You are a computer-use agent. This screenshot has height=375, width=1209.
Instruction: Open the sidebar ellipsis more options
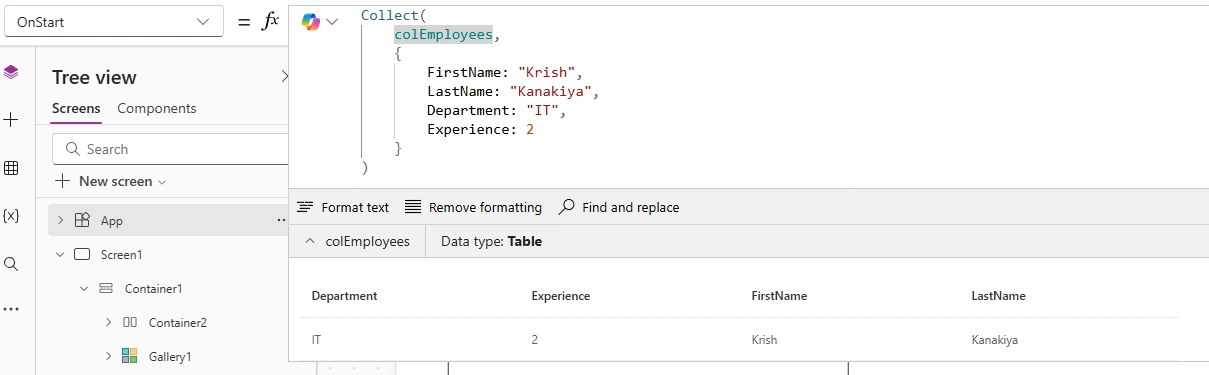tap(11, 309)
